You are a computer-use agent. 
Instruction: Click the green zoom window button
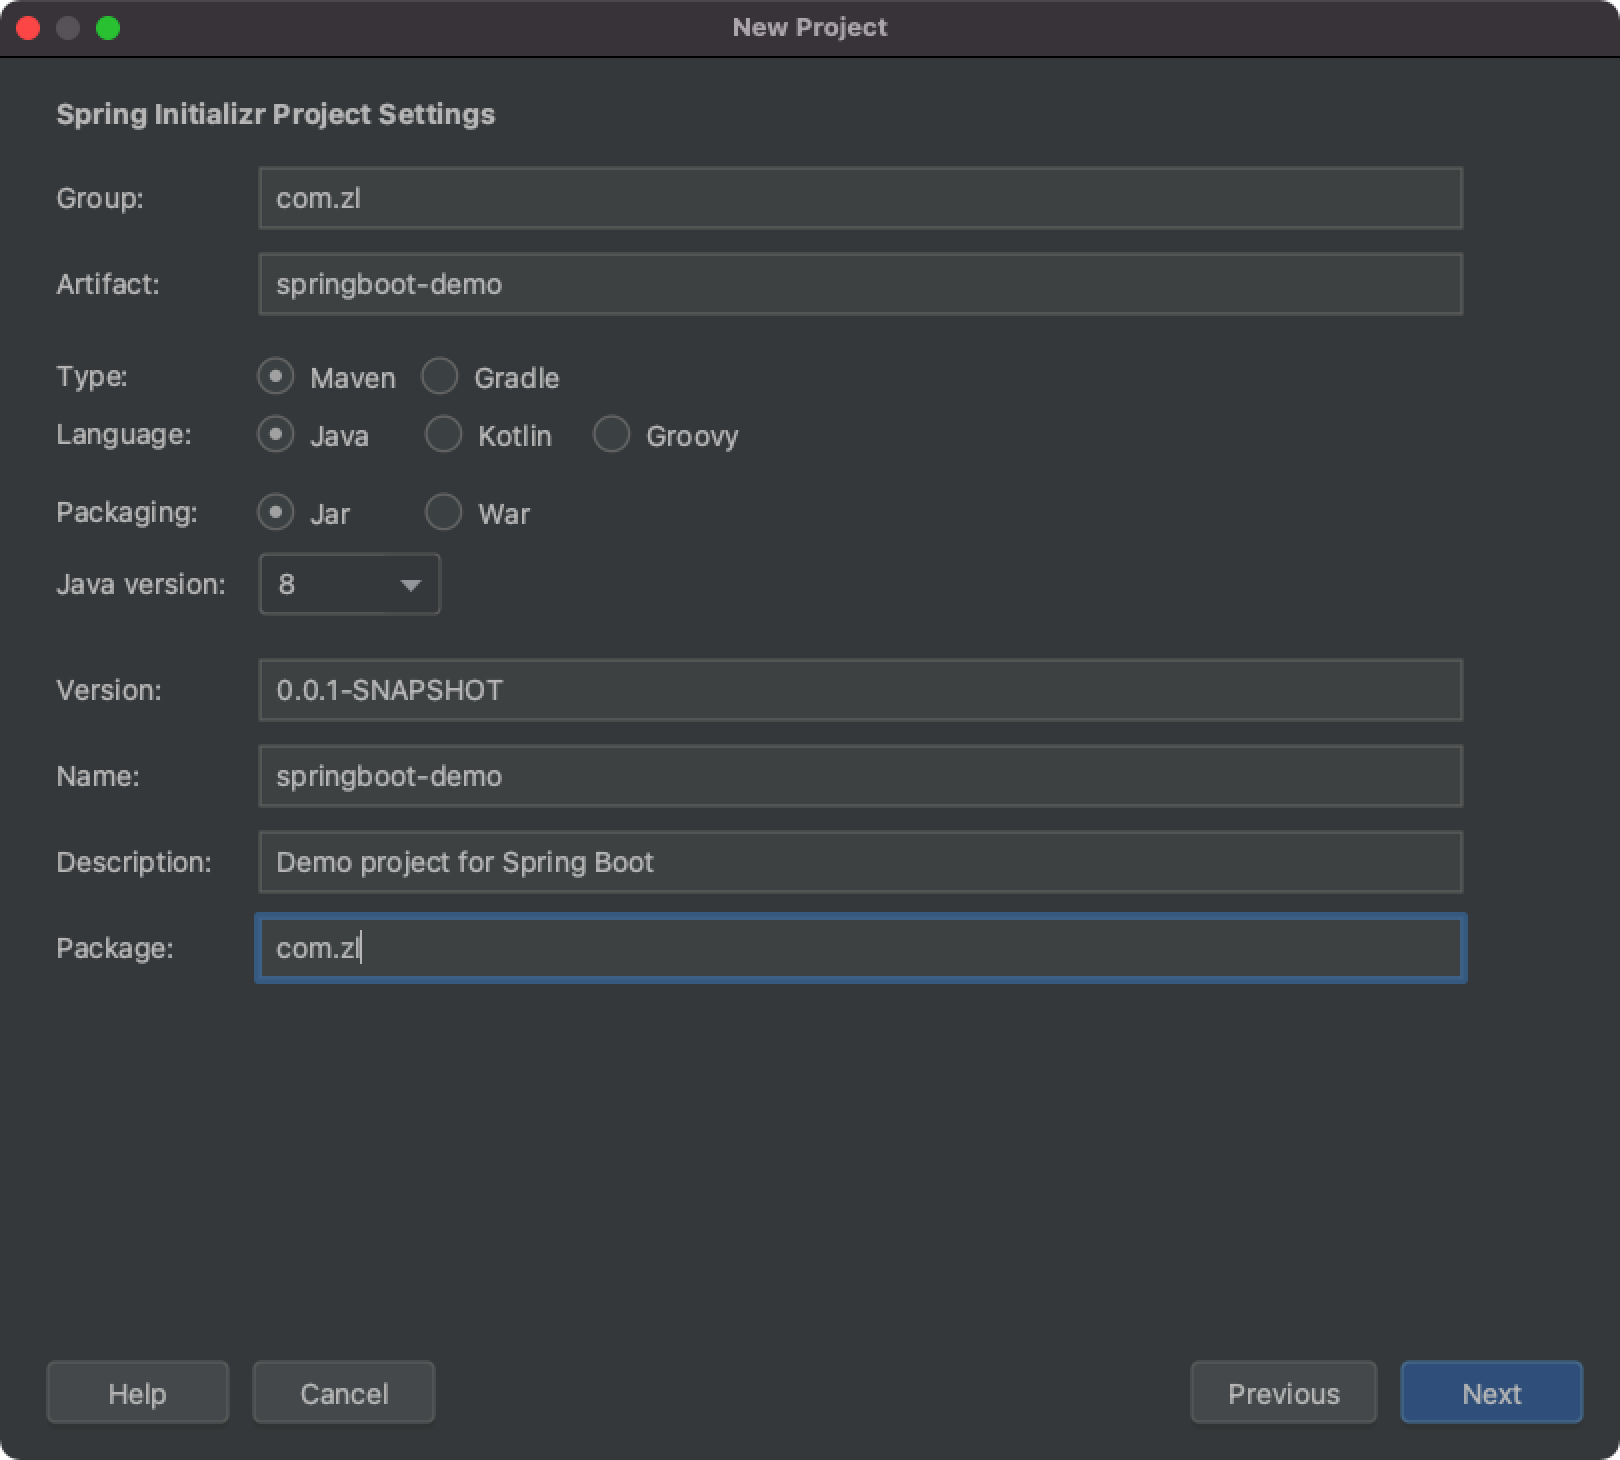point(108,28)
